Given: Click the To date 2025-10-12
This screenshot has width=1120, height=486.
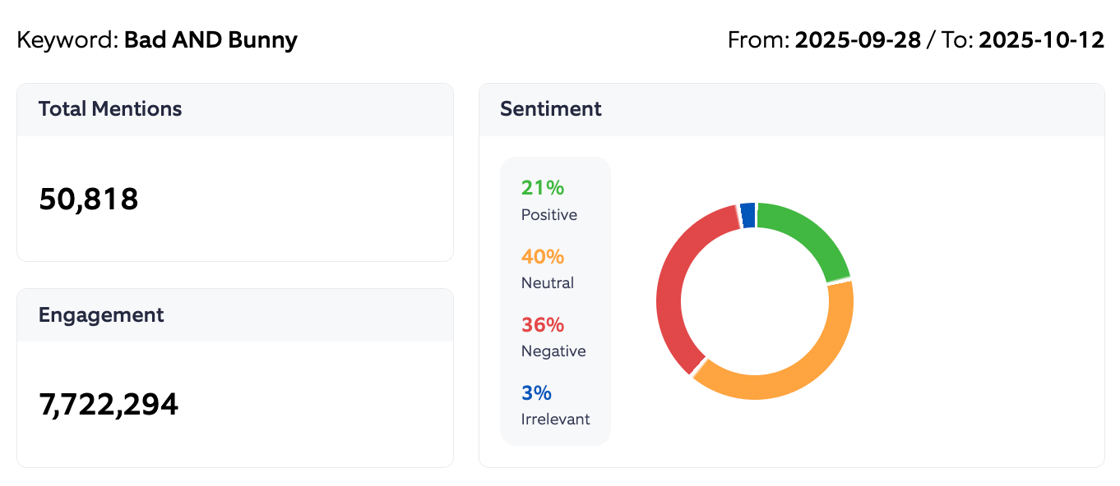Looking at the screenshot, I should coord(1041,41).
